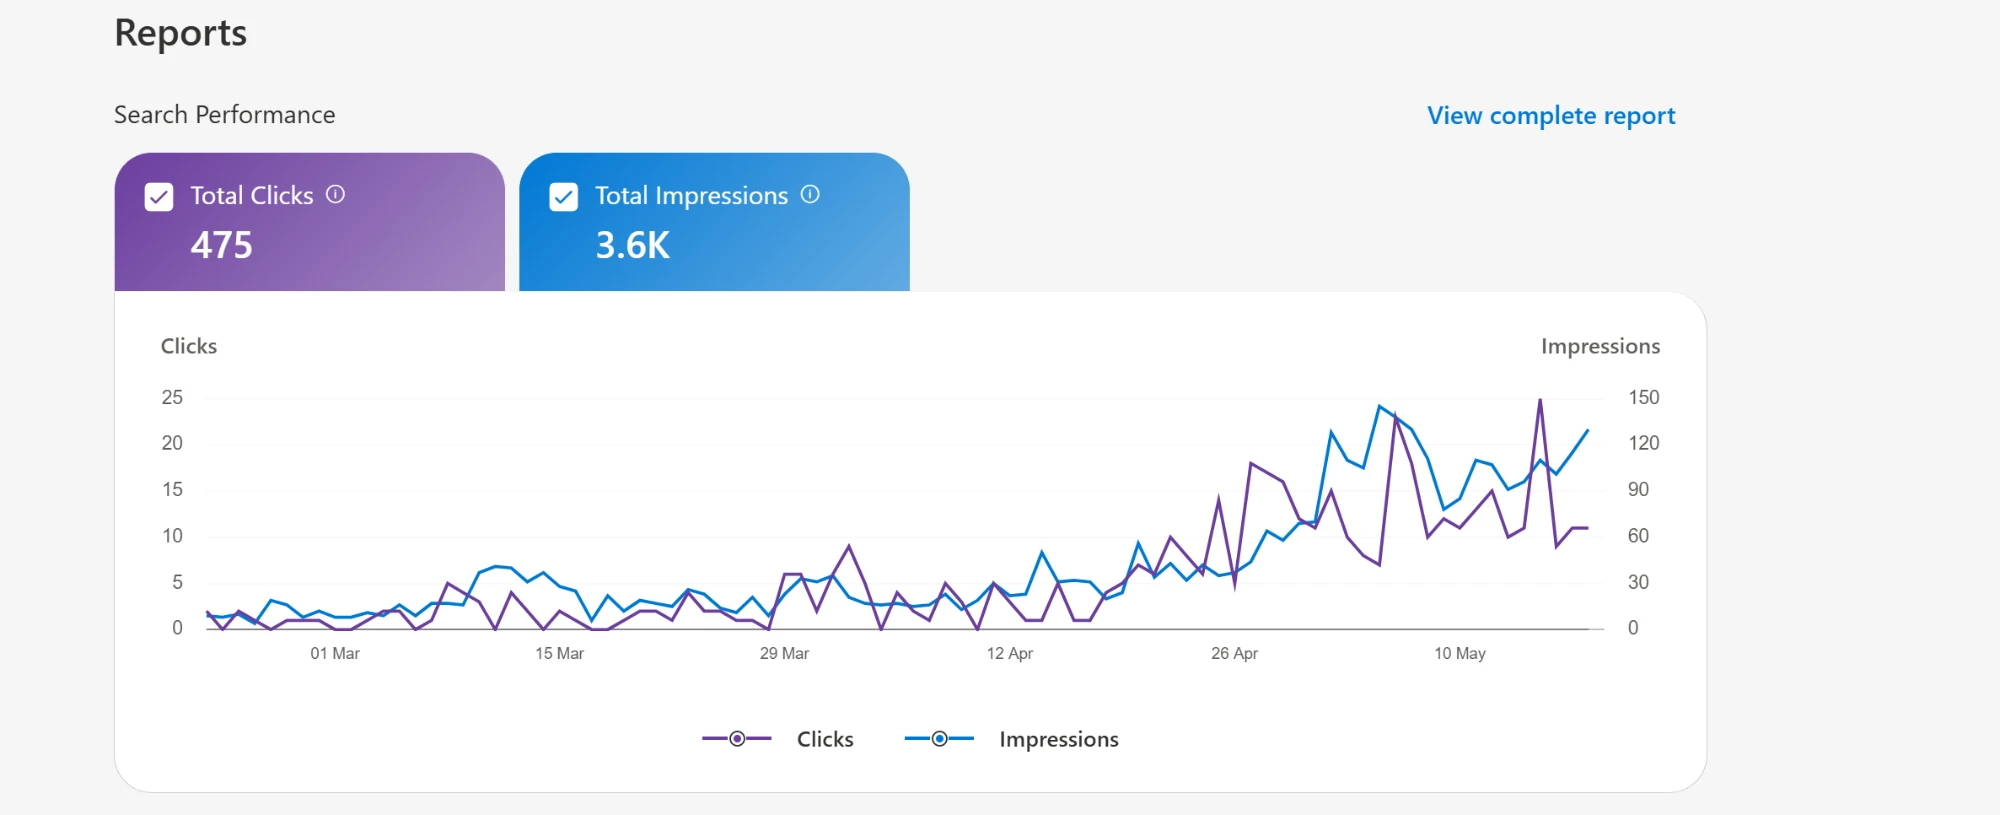Select the Total Impressions 3.6K card
2000x815 pixels.
[x=714, y=222]
